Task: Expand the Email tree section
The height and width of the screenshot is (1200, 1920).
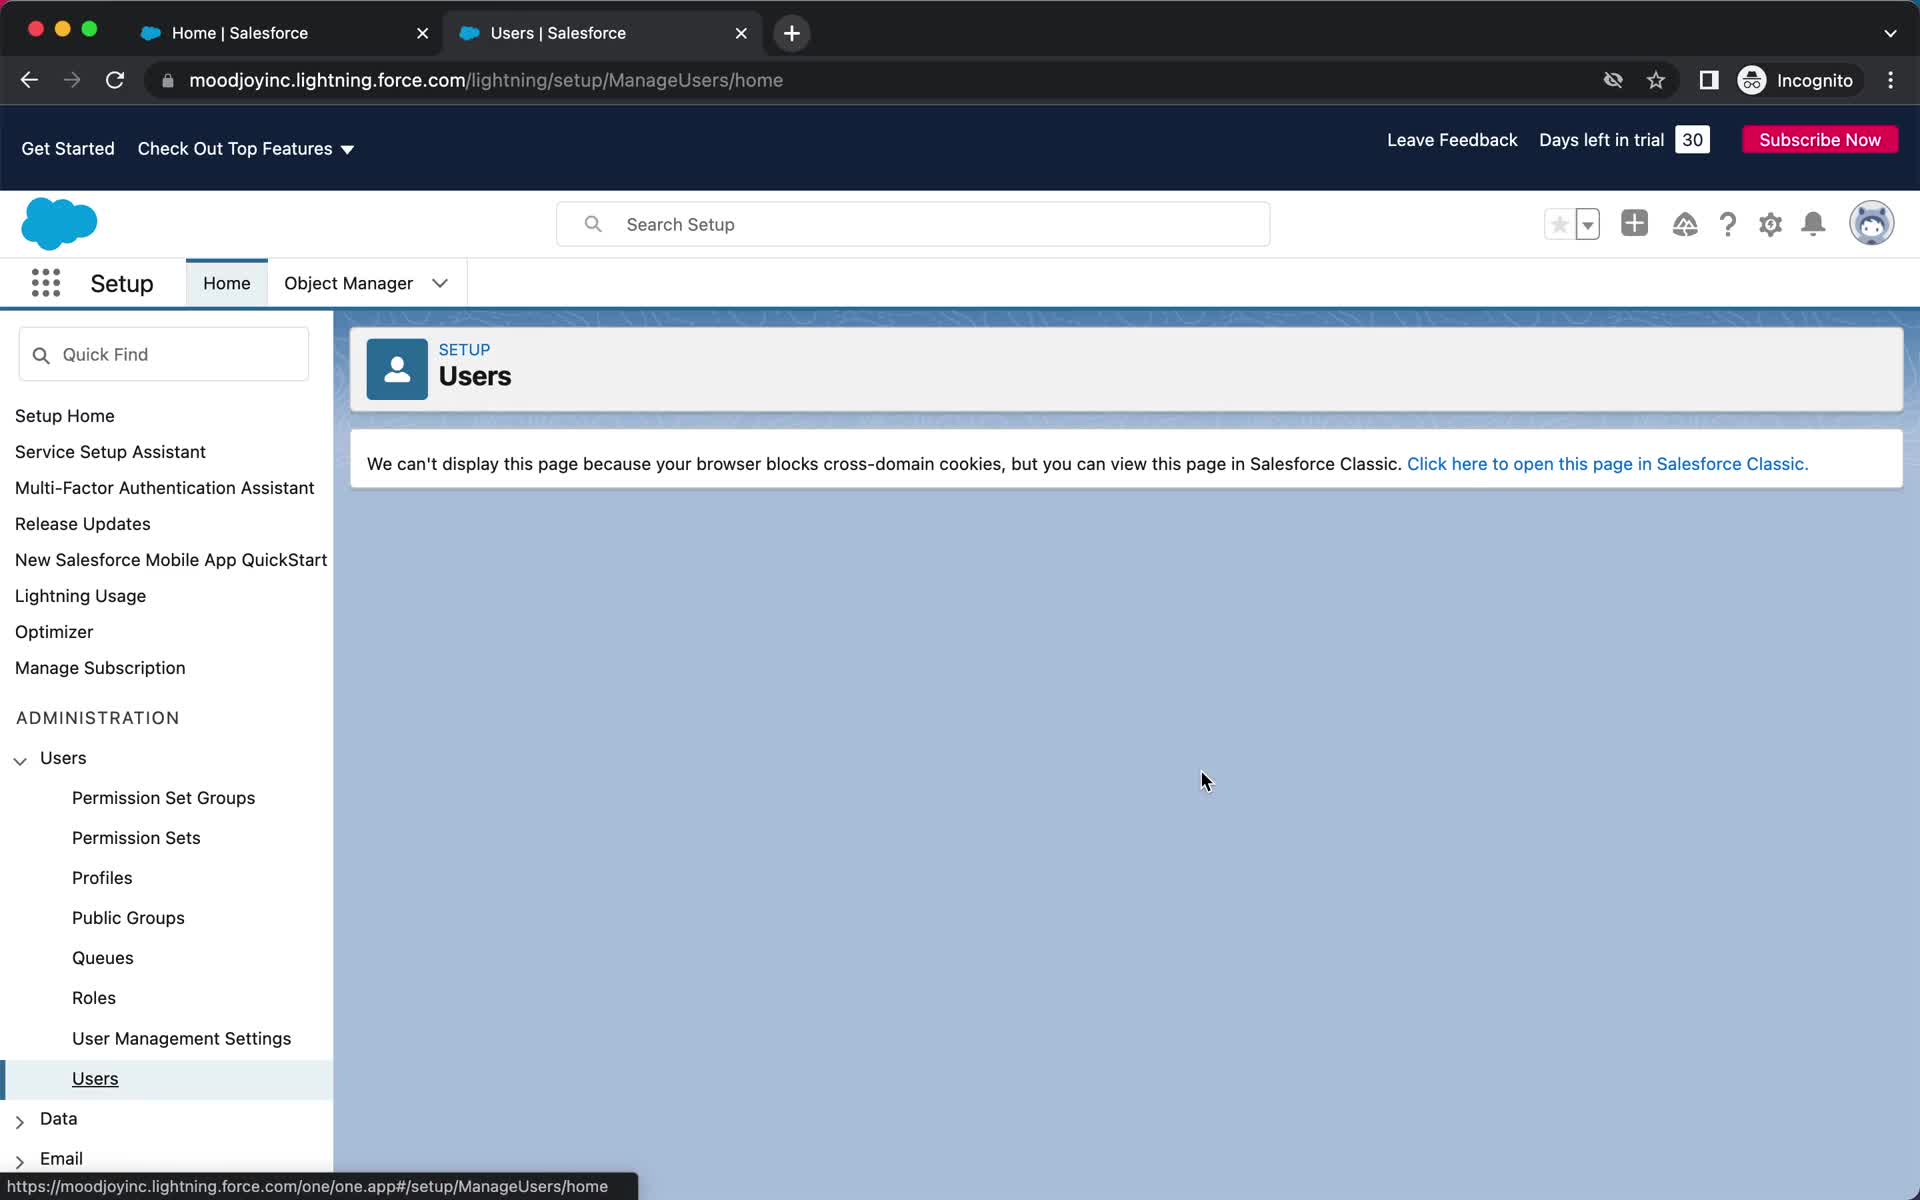Action: pos(20,1161)
